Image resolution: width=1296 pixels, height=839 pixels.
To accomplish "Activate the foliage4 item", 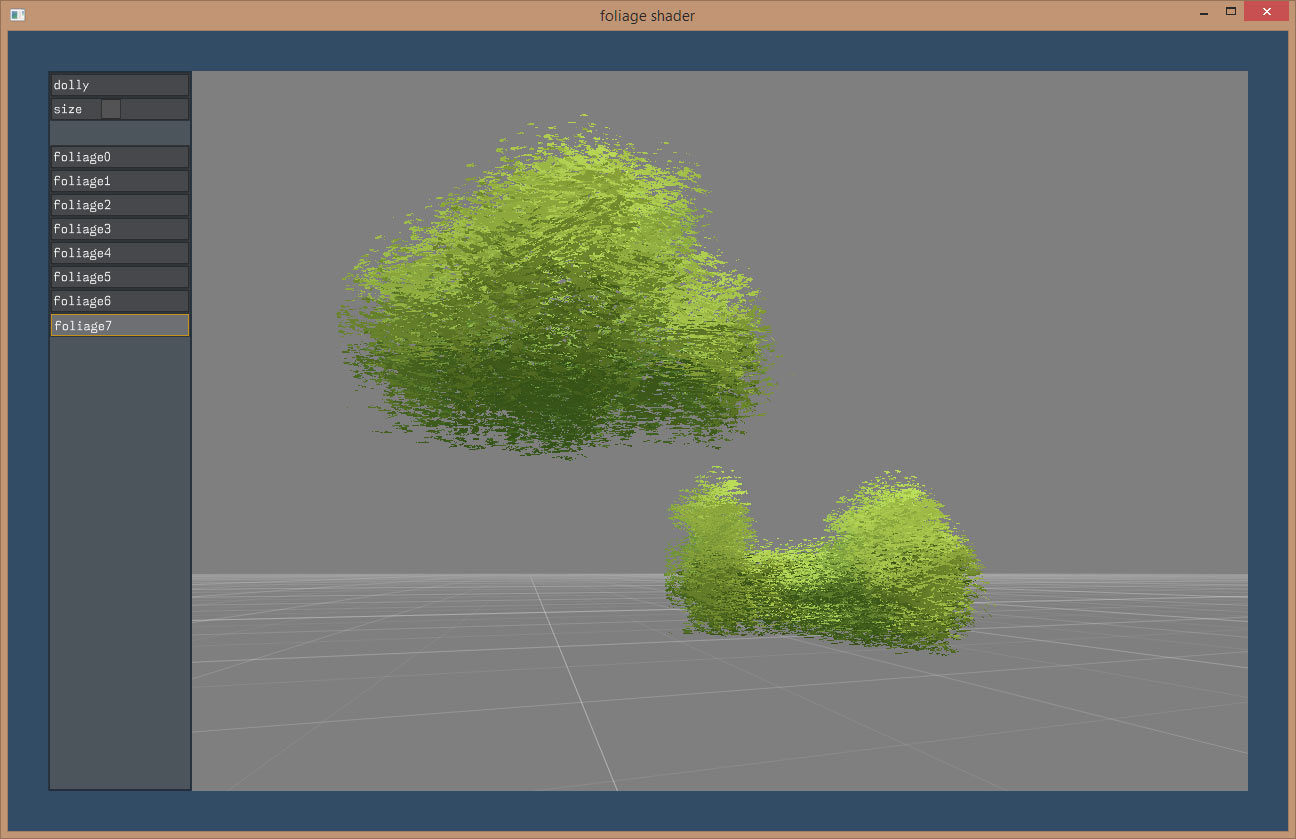I will tap(120, 253).
